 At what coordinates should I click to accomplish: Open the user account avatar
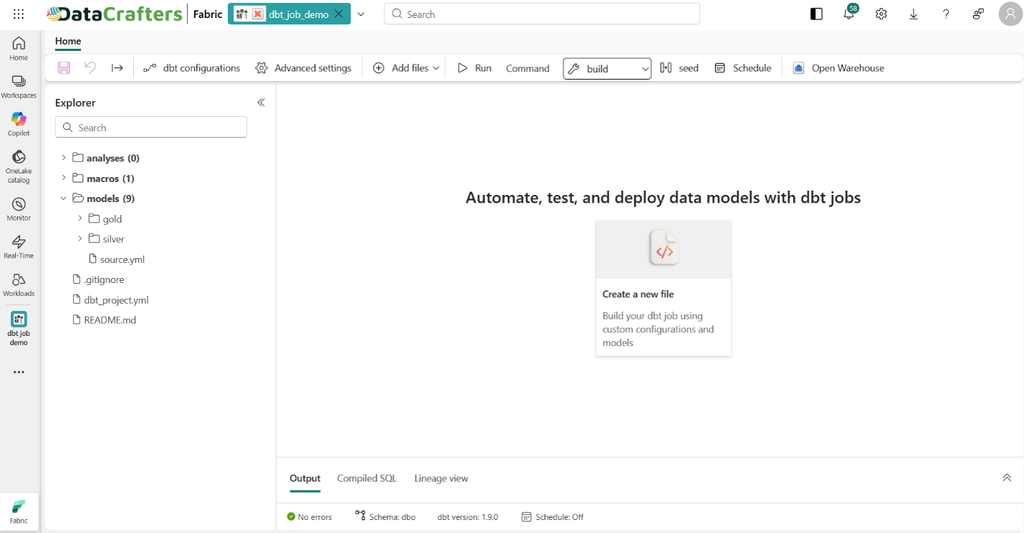(1010, 14)
